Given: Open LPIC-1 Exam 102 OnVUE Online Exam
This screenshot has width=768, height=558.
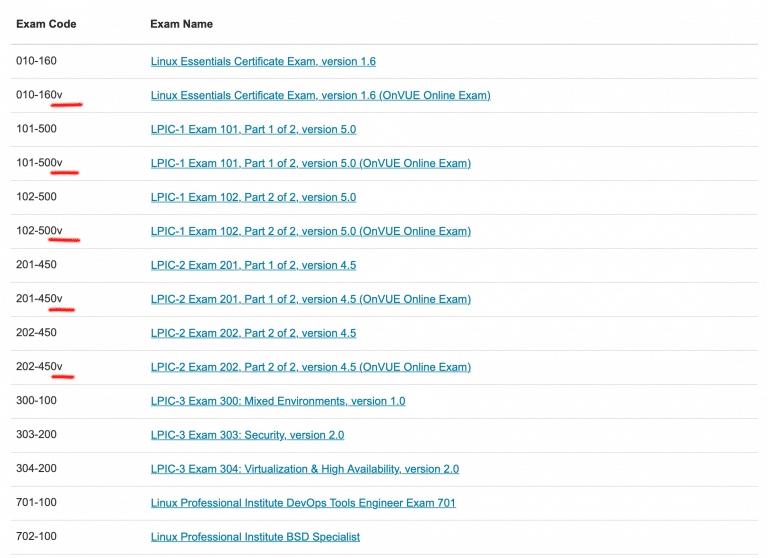Looking at the screenshot, I should 310,232.
